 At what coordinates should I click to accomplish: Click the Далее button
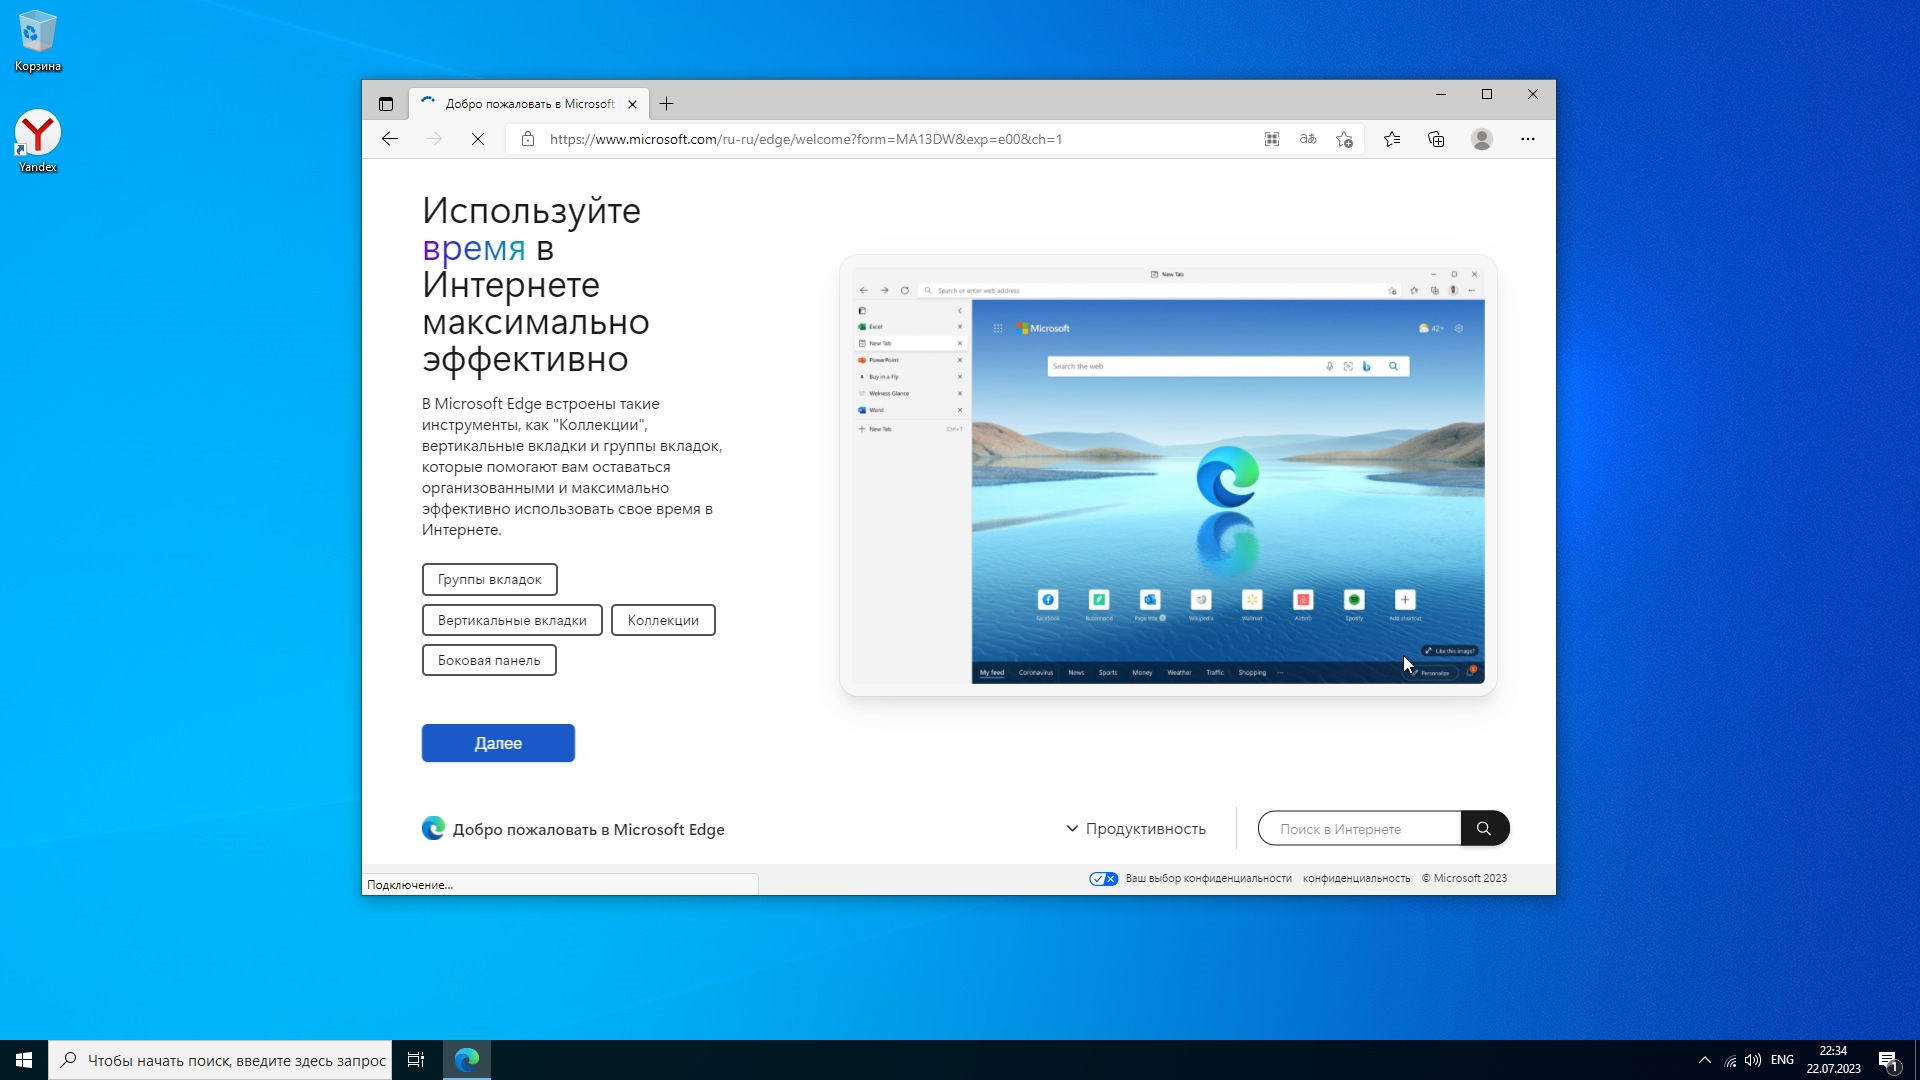click(498, 743)
